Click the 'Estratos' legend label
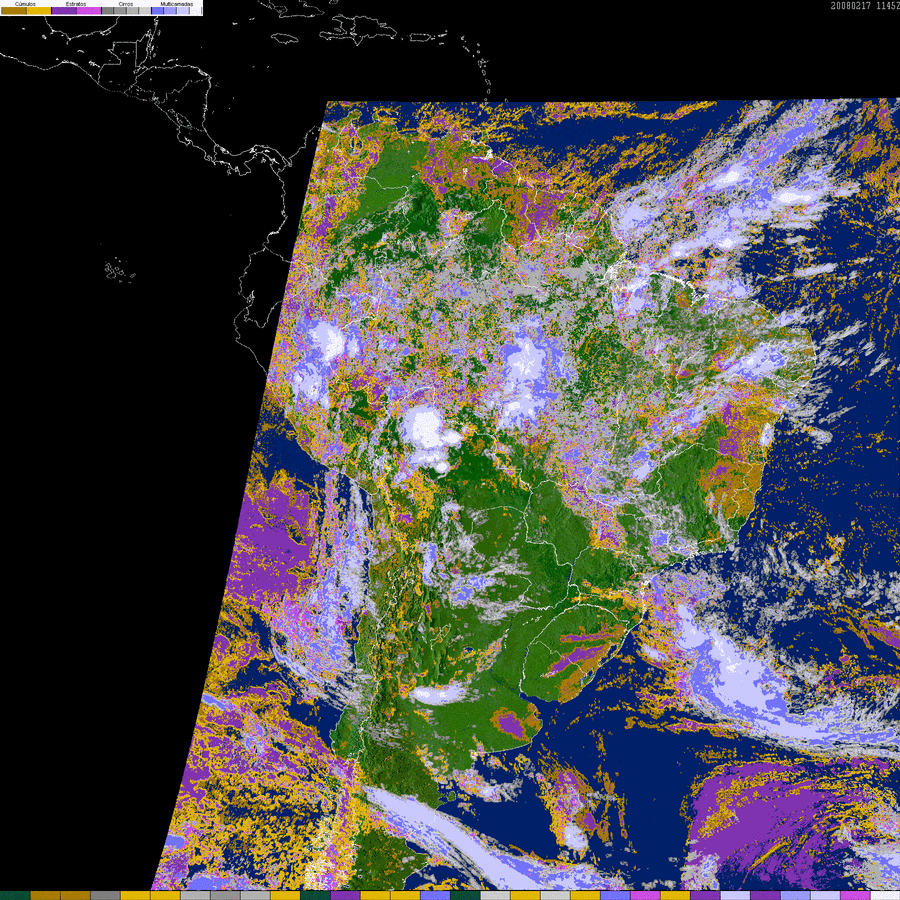Viewport: 900px width, 900px height. 76,4
